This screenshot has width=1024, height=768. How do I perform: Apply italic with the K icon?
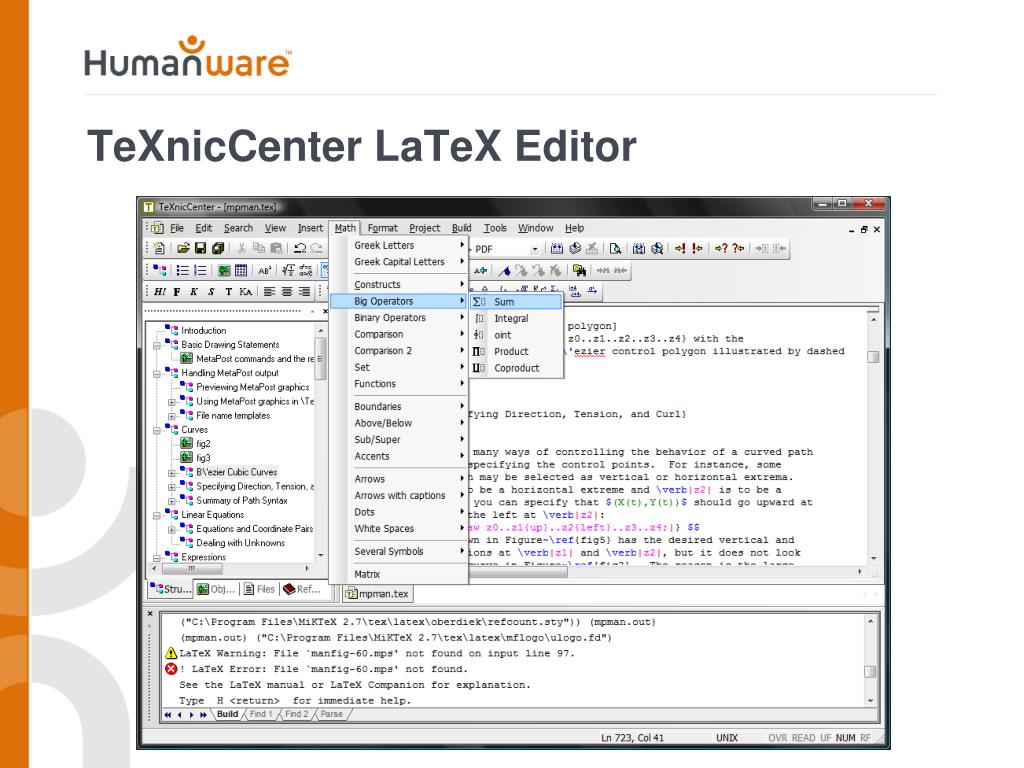(x=194, y=292)
